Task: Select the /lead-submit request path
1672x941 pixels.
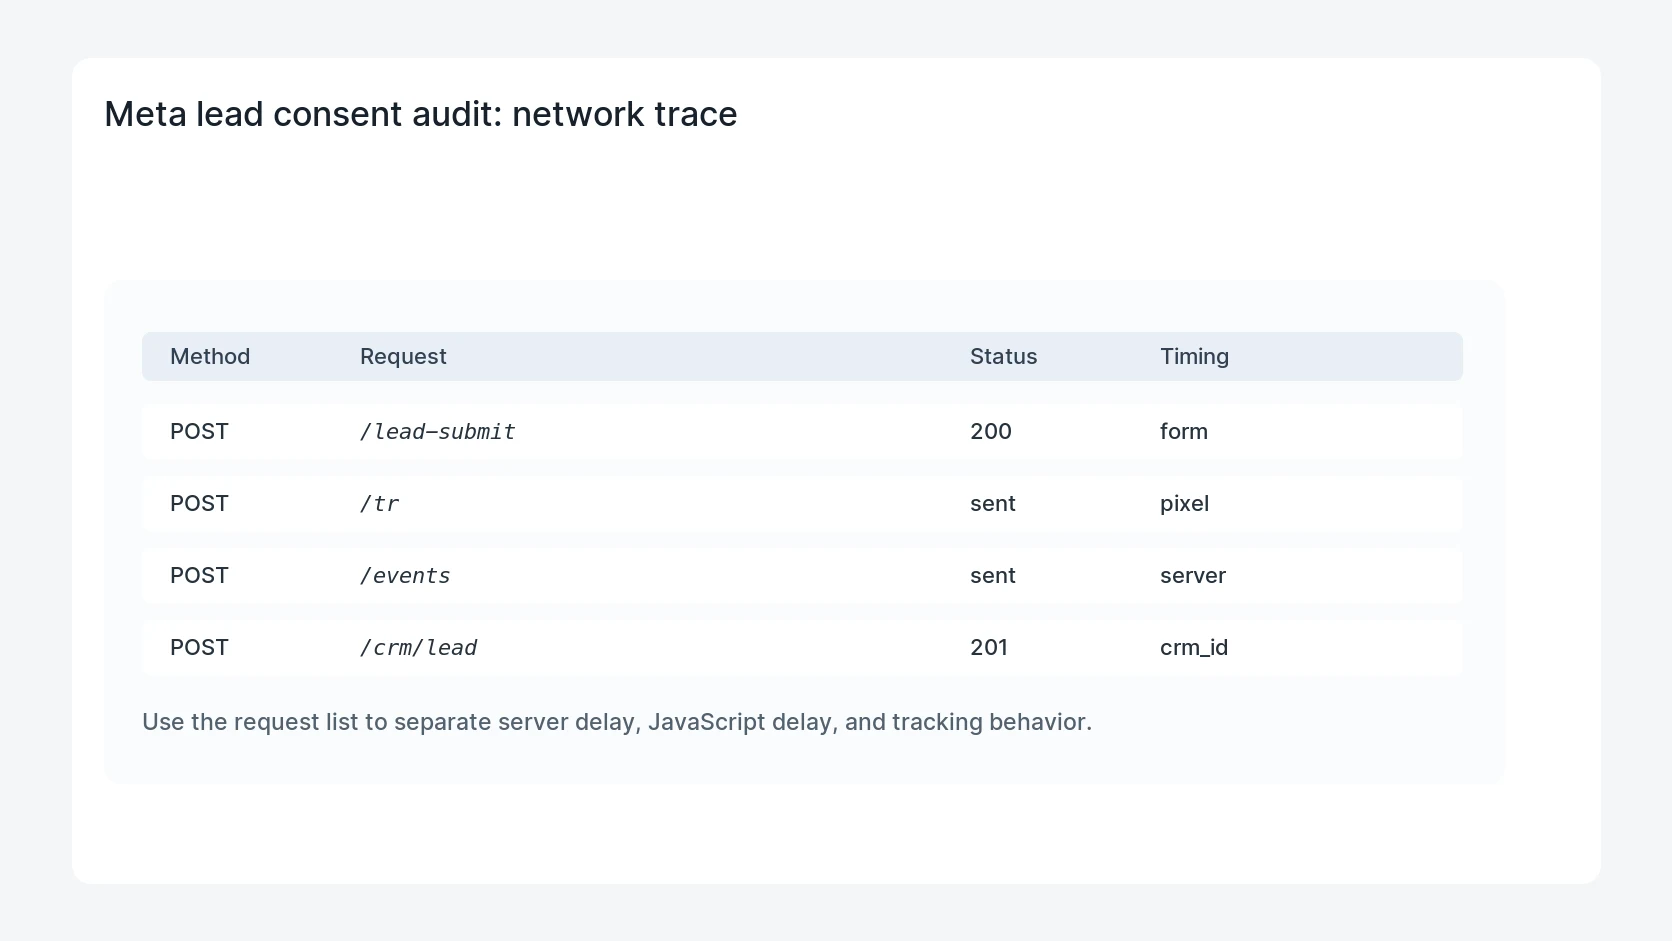Action: pos(438,432)
